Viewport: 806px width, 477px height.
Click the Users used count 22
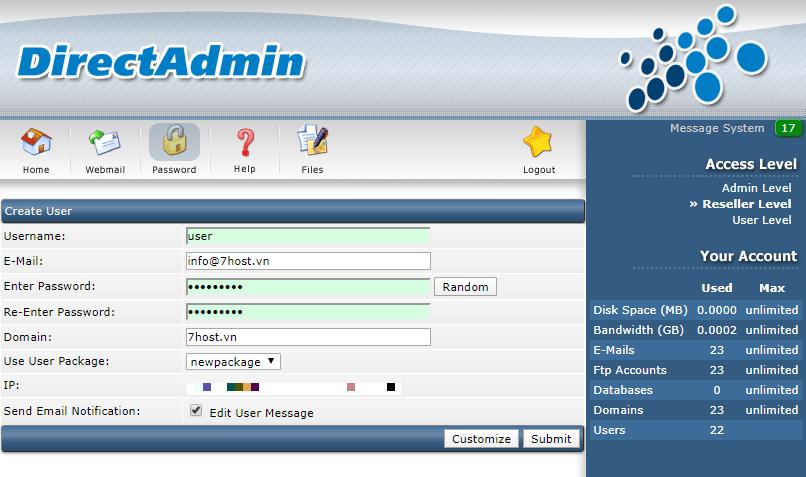pos(717,430)
